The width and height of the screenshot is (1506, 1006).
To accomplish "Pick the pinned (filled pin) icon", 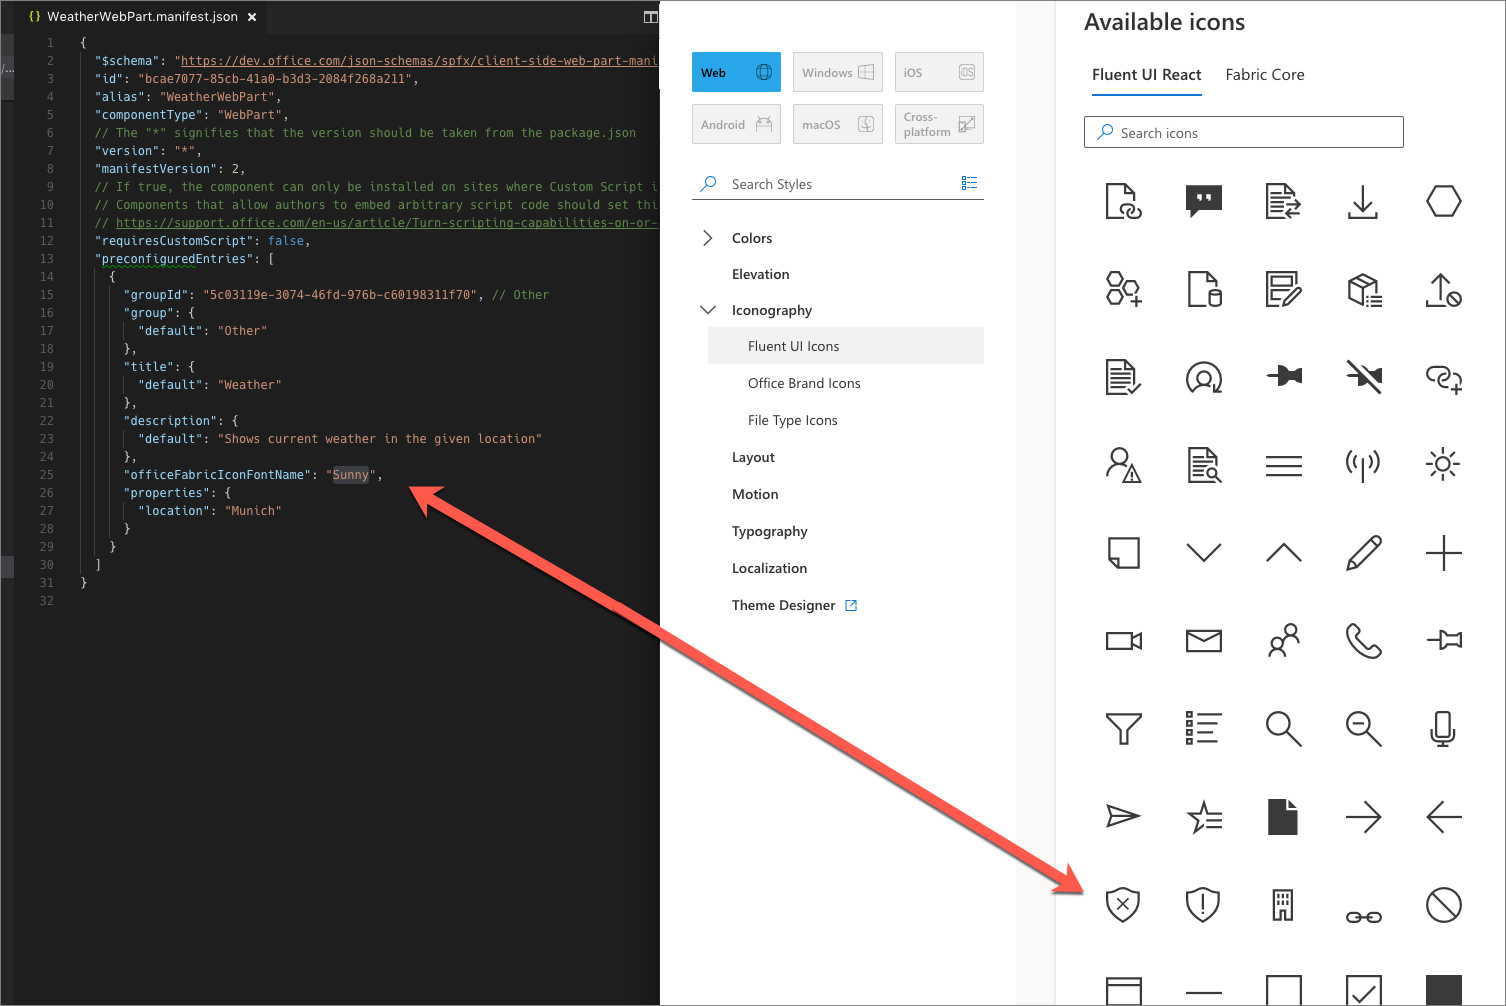I will click(x=1284, y=376).
